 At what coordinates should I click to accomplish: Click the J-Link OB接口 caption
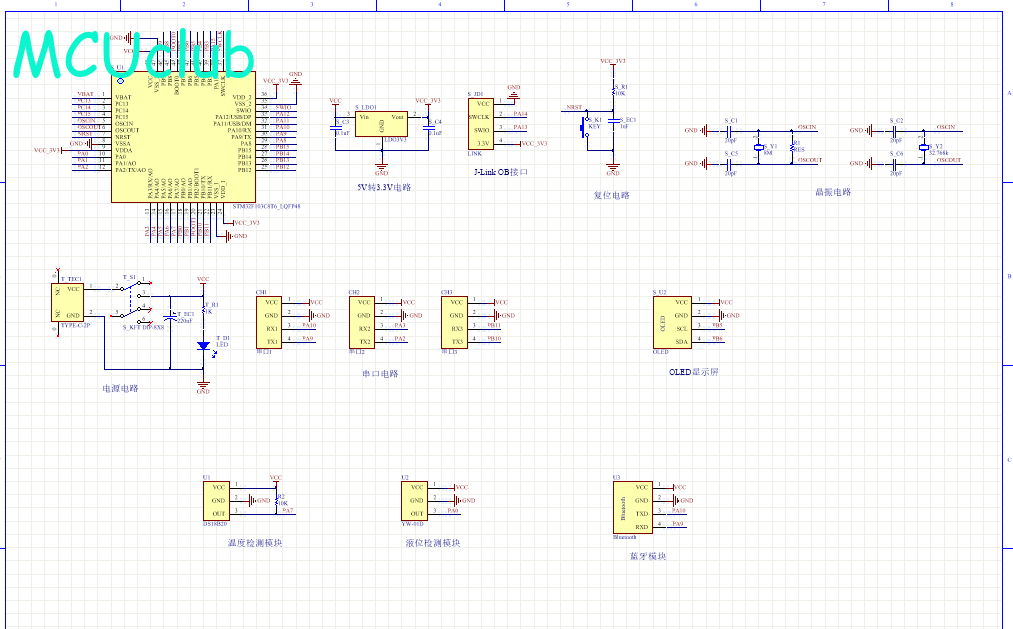click(x=501, y=172)
